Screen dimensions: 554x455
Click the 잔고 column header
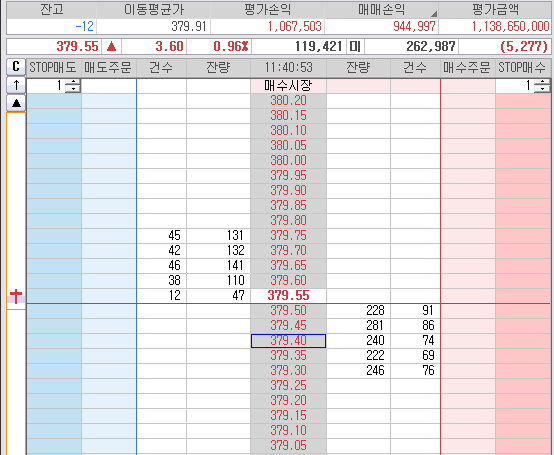(x=52, y=10)
